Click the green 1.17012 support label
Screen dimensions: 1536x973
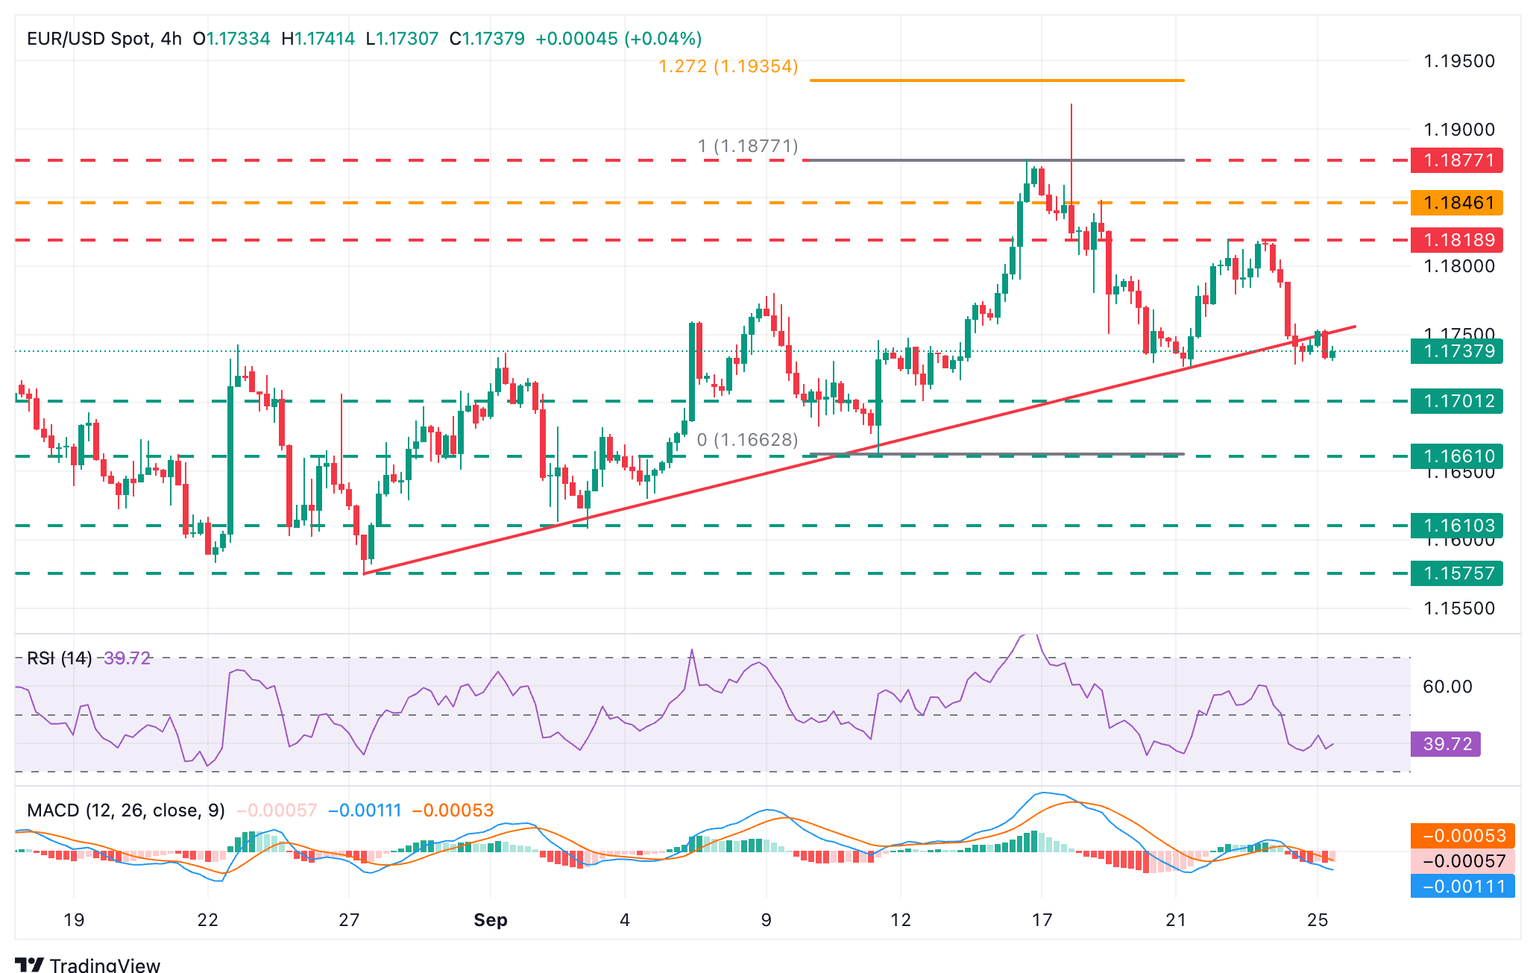pos(1457,401)
